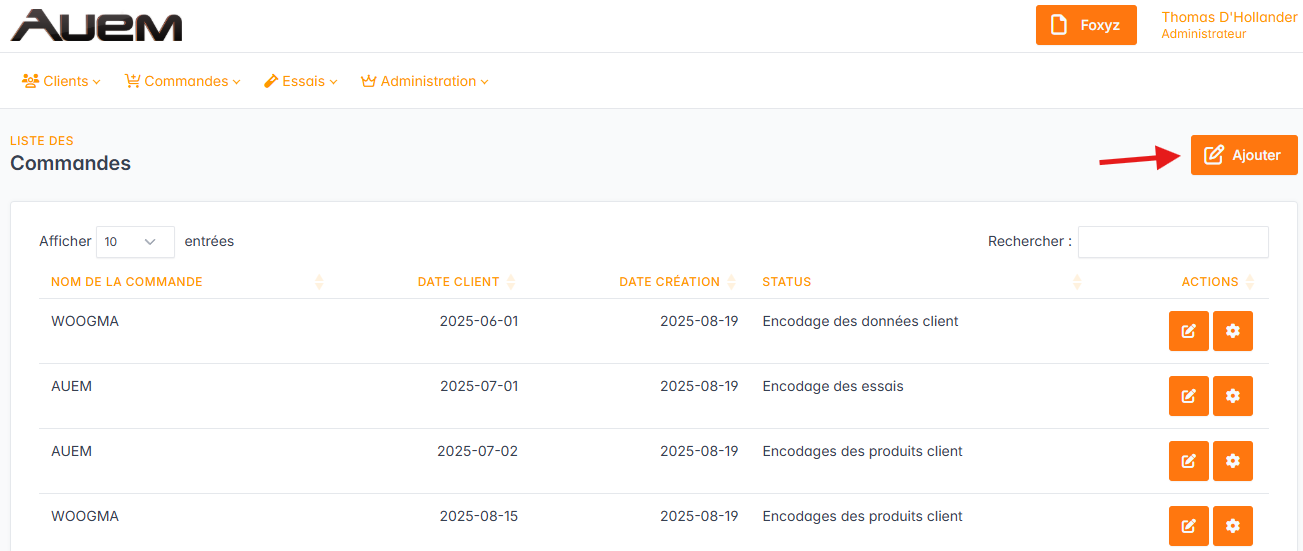The width and height of the screenshot is (1303, 551).
Task: Focus the Rechercher search field
Action: point(1172,242)
